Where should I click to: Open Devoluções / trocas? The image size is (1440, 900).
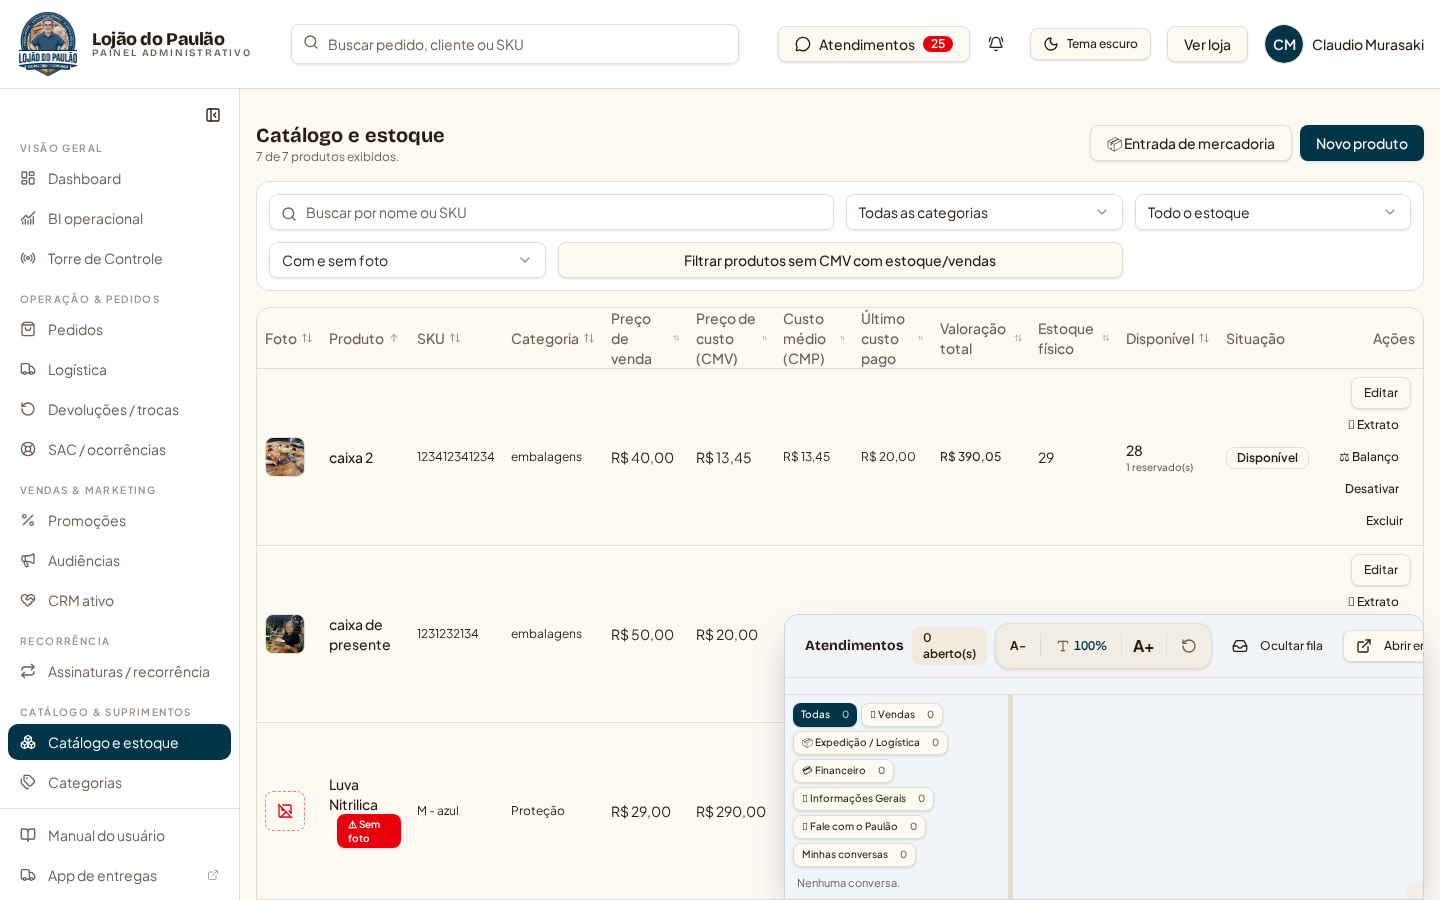click(x=119, y=409)
